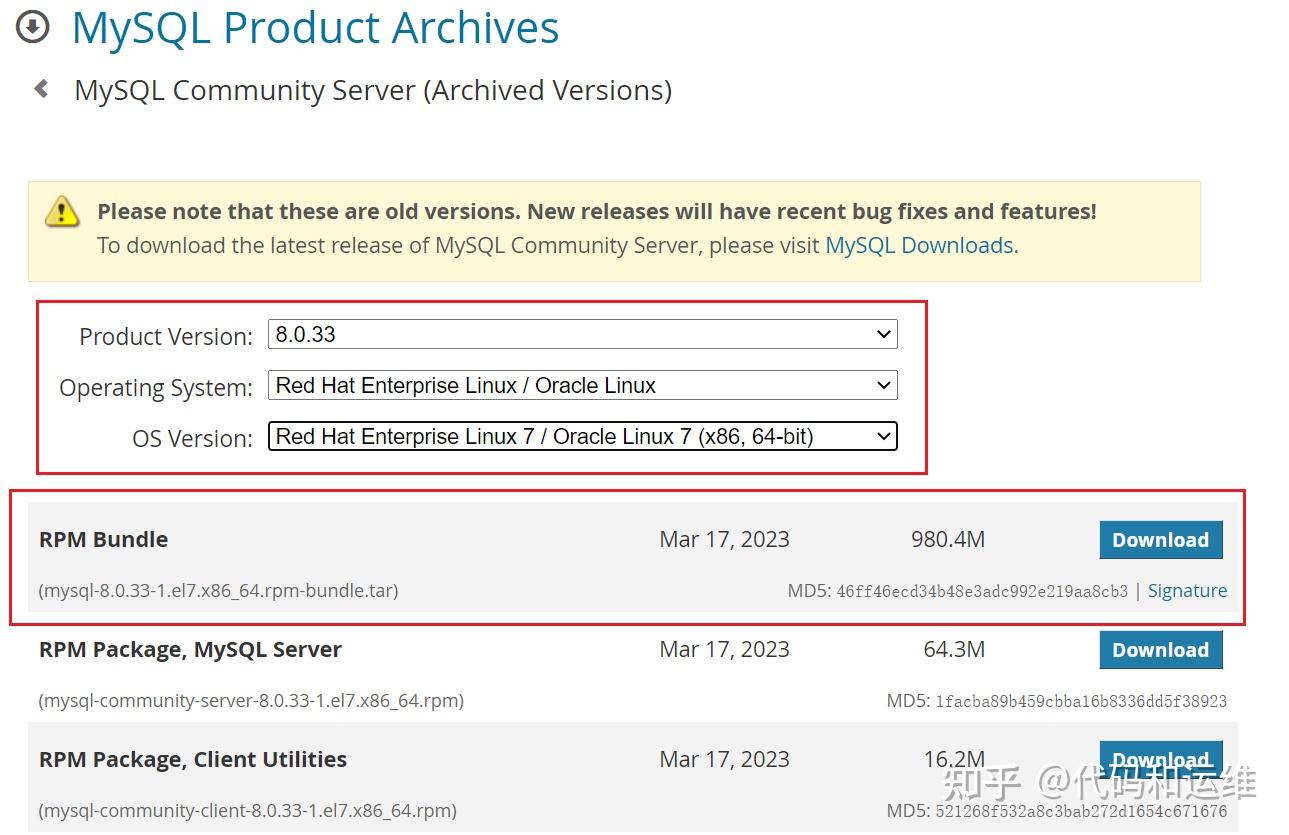The image size is (1289, 835).
Task: Download the RPM Bundle
Action: (x=1160, y=540)
